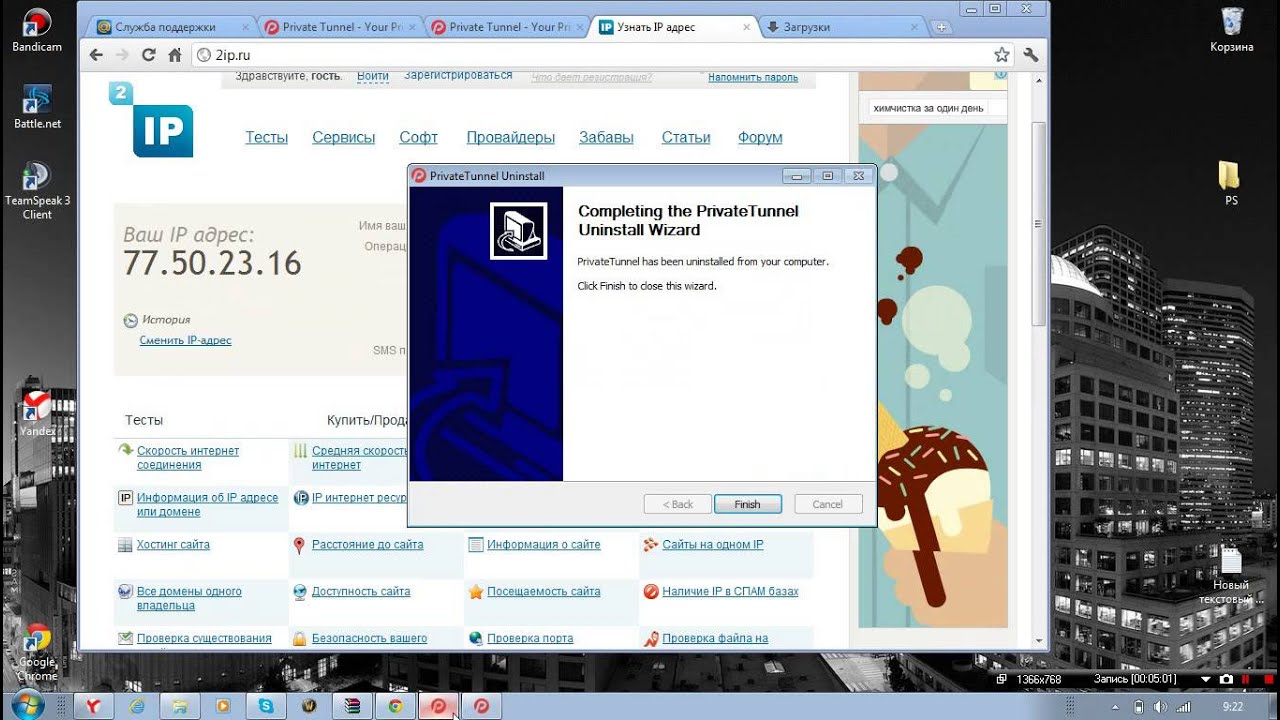
Task: Click the Напомнить пароль link
Action: tap(753, 77)
